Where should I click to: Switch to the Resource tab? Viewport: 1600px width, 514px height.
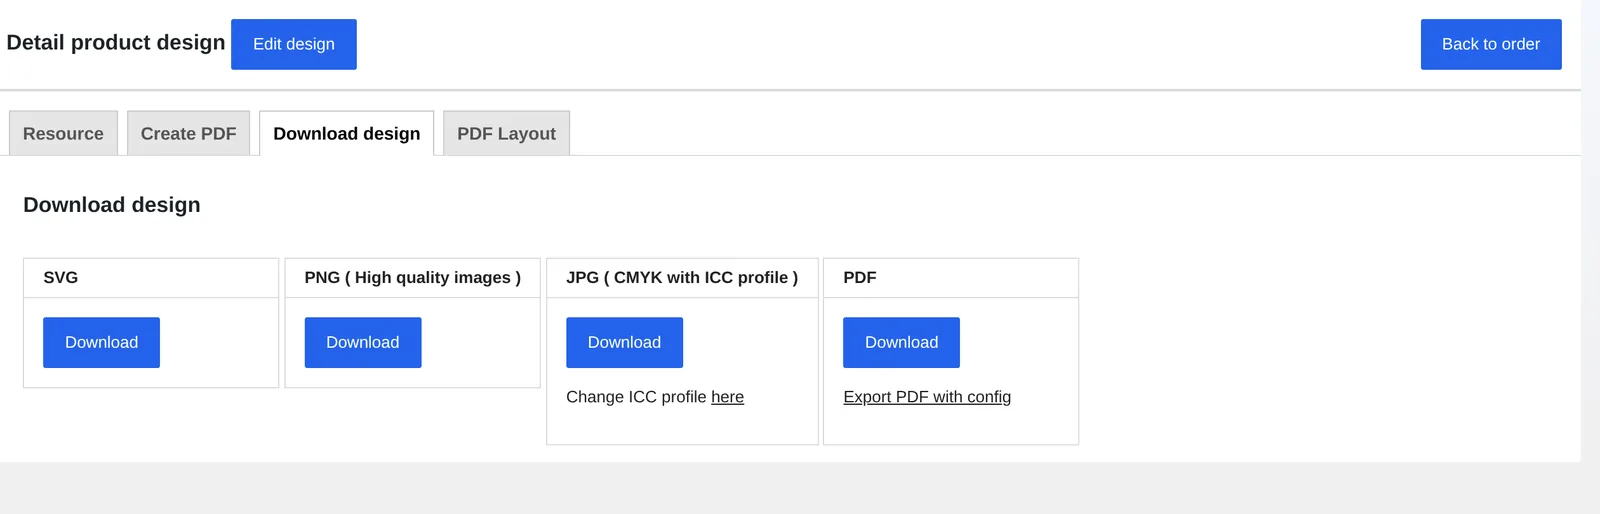click(x=63, y=133)
